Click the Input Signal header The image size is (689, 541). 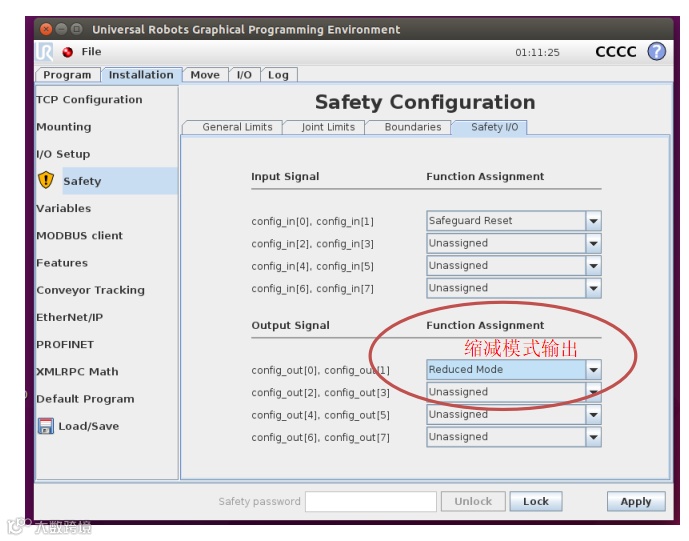[285, 177]
